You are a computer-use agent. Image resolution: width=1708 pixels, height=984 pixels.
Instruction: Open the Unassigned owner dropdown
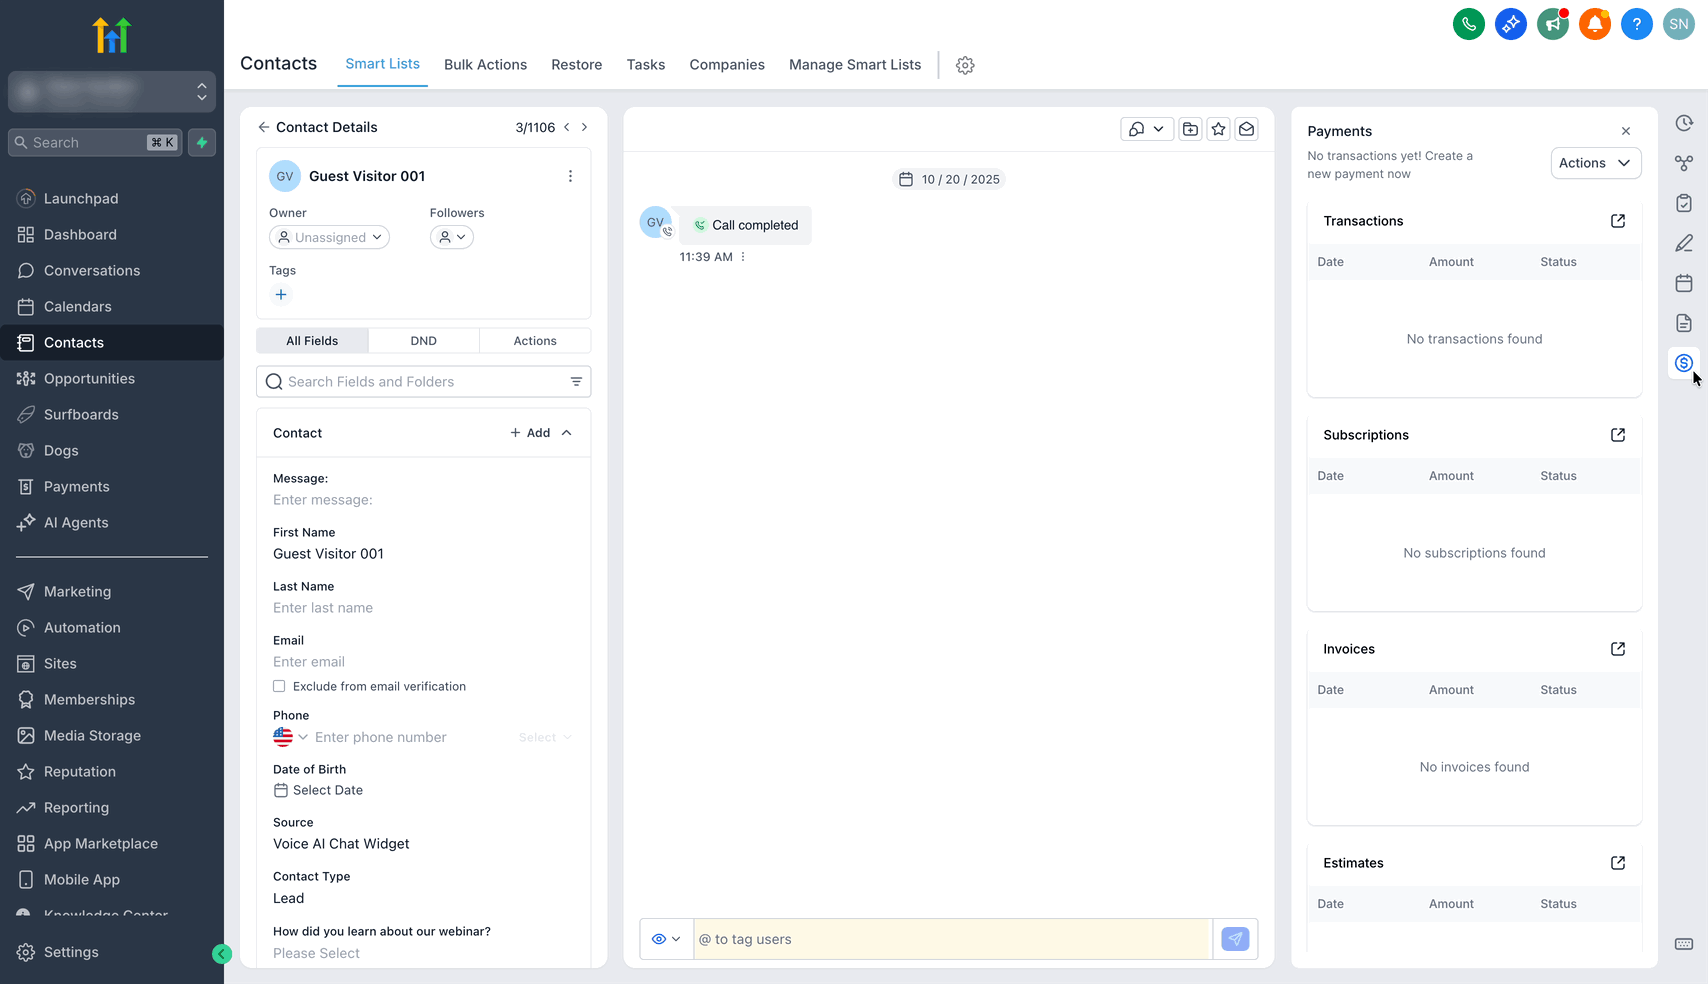click(x=329, y=237)
